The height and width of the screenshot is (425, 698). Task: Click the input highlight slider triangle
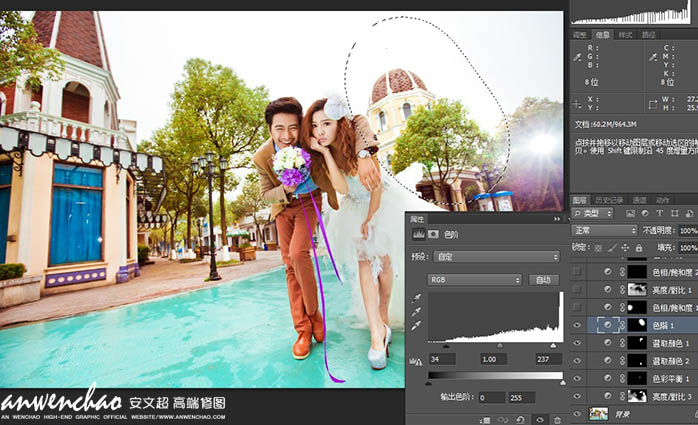[553, 345]
